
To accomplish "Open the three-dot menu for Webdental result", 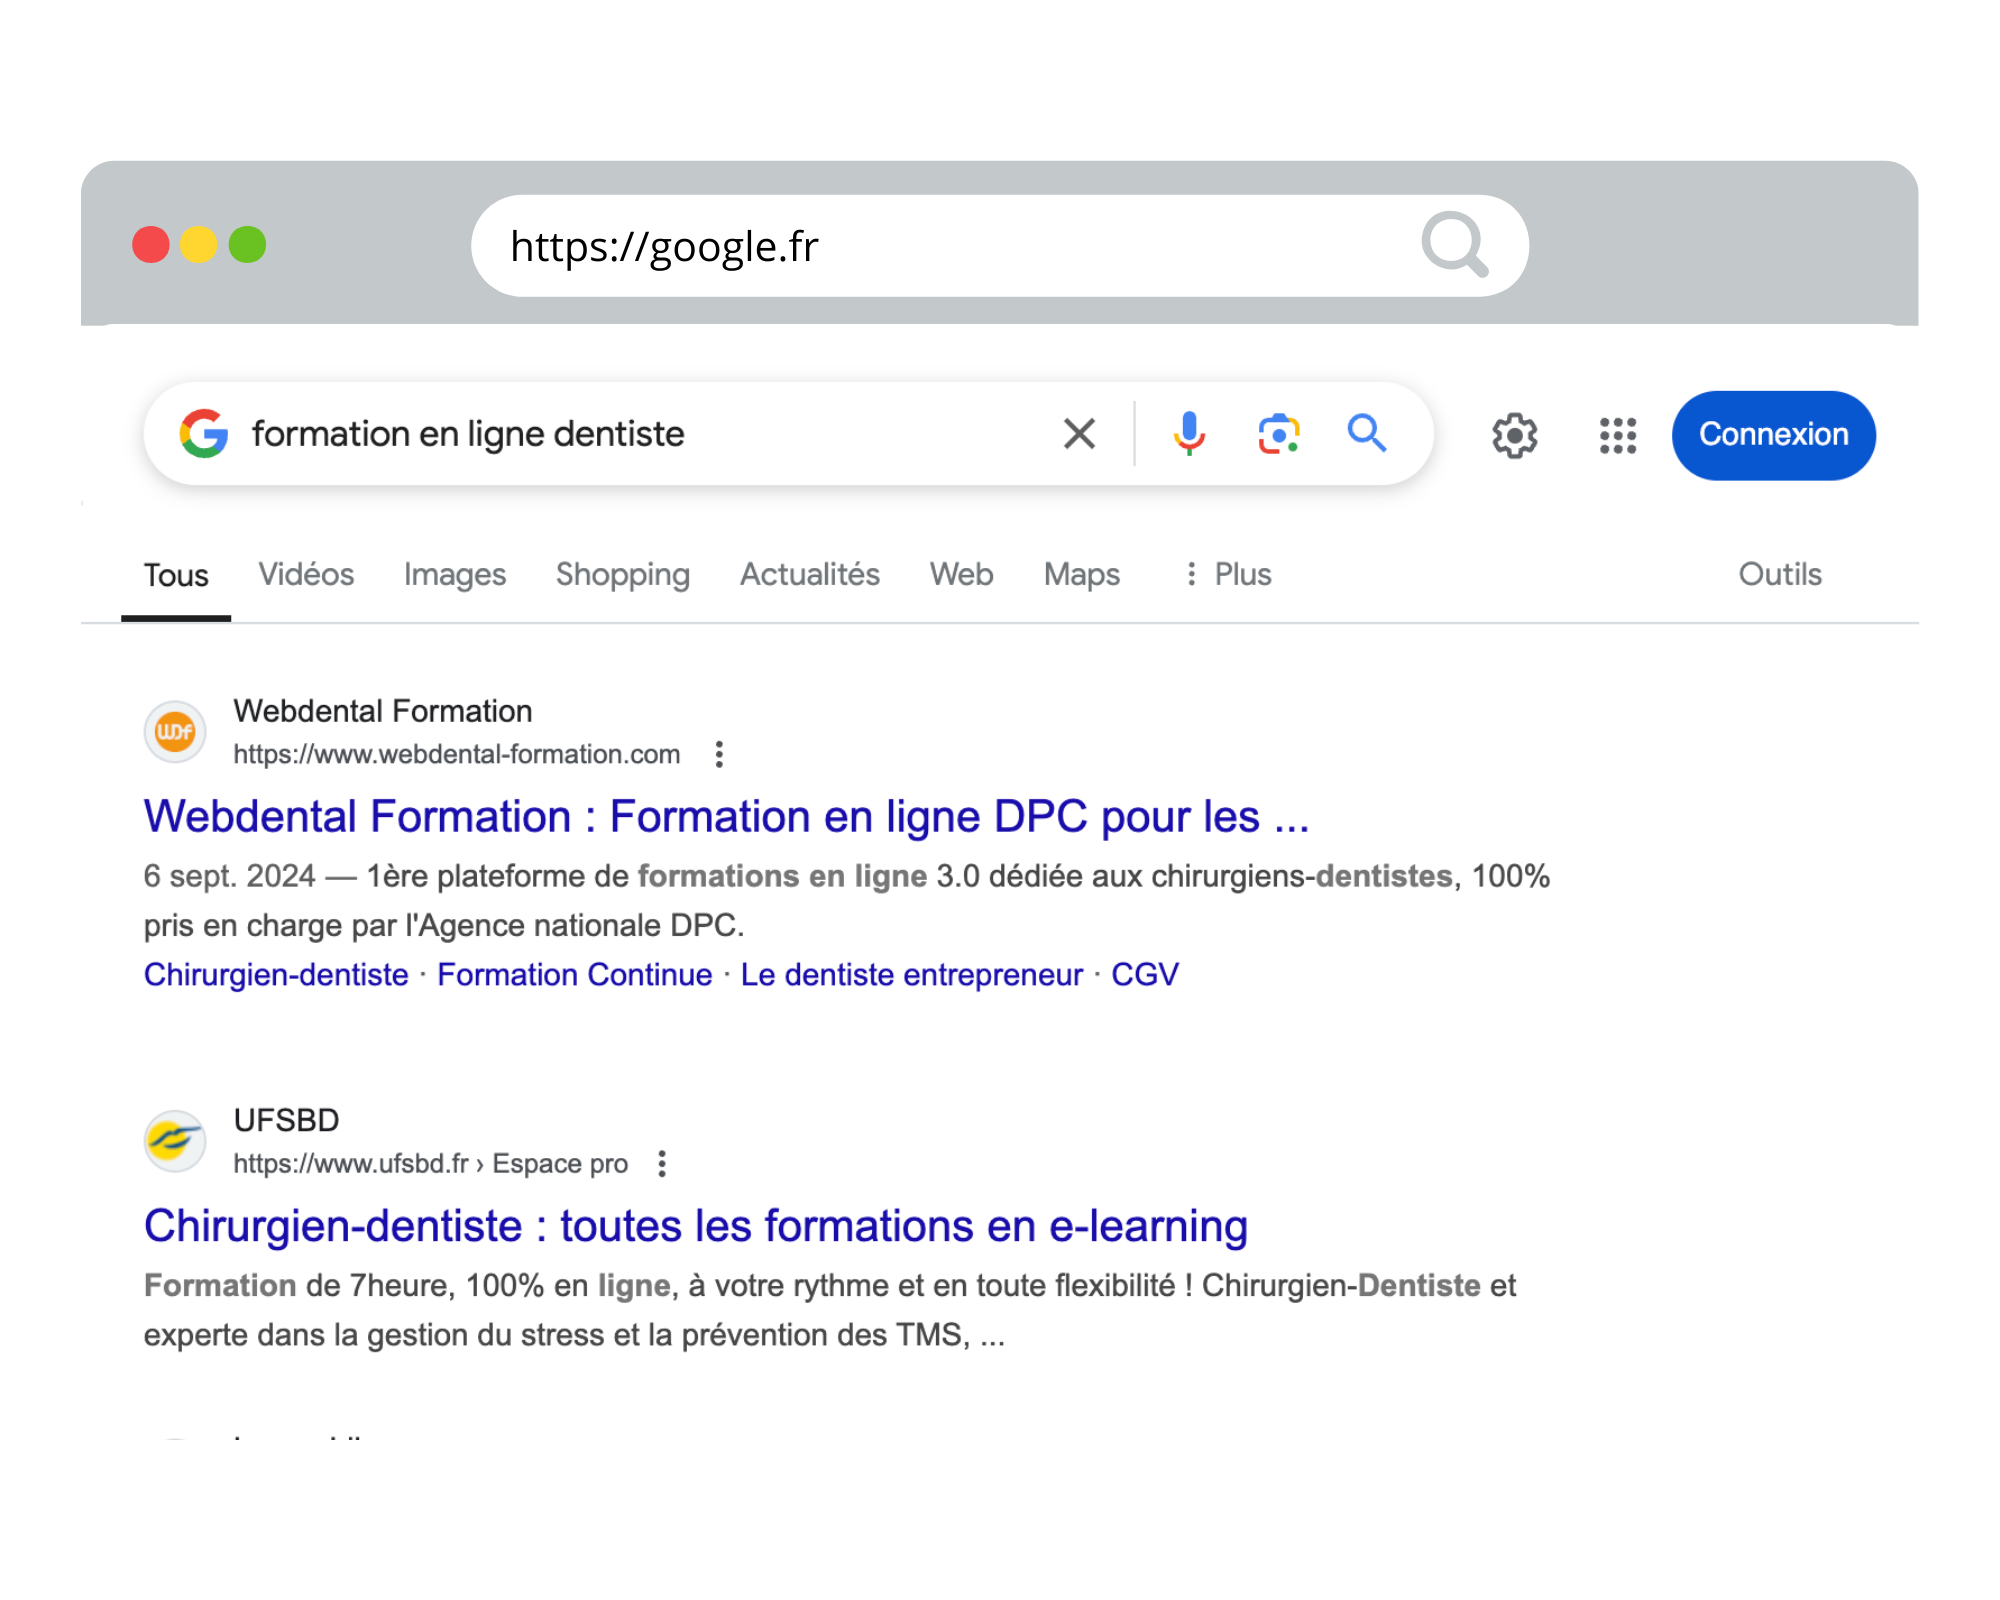I will [x=719, y=754].
